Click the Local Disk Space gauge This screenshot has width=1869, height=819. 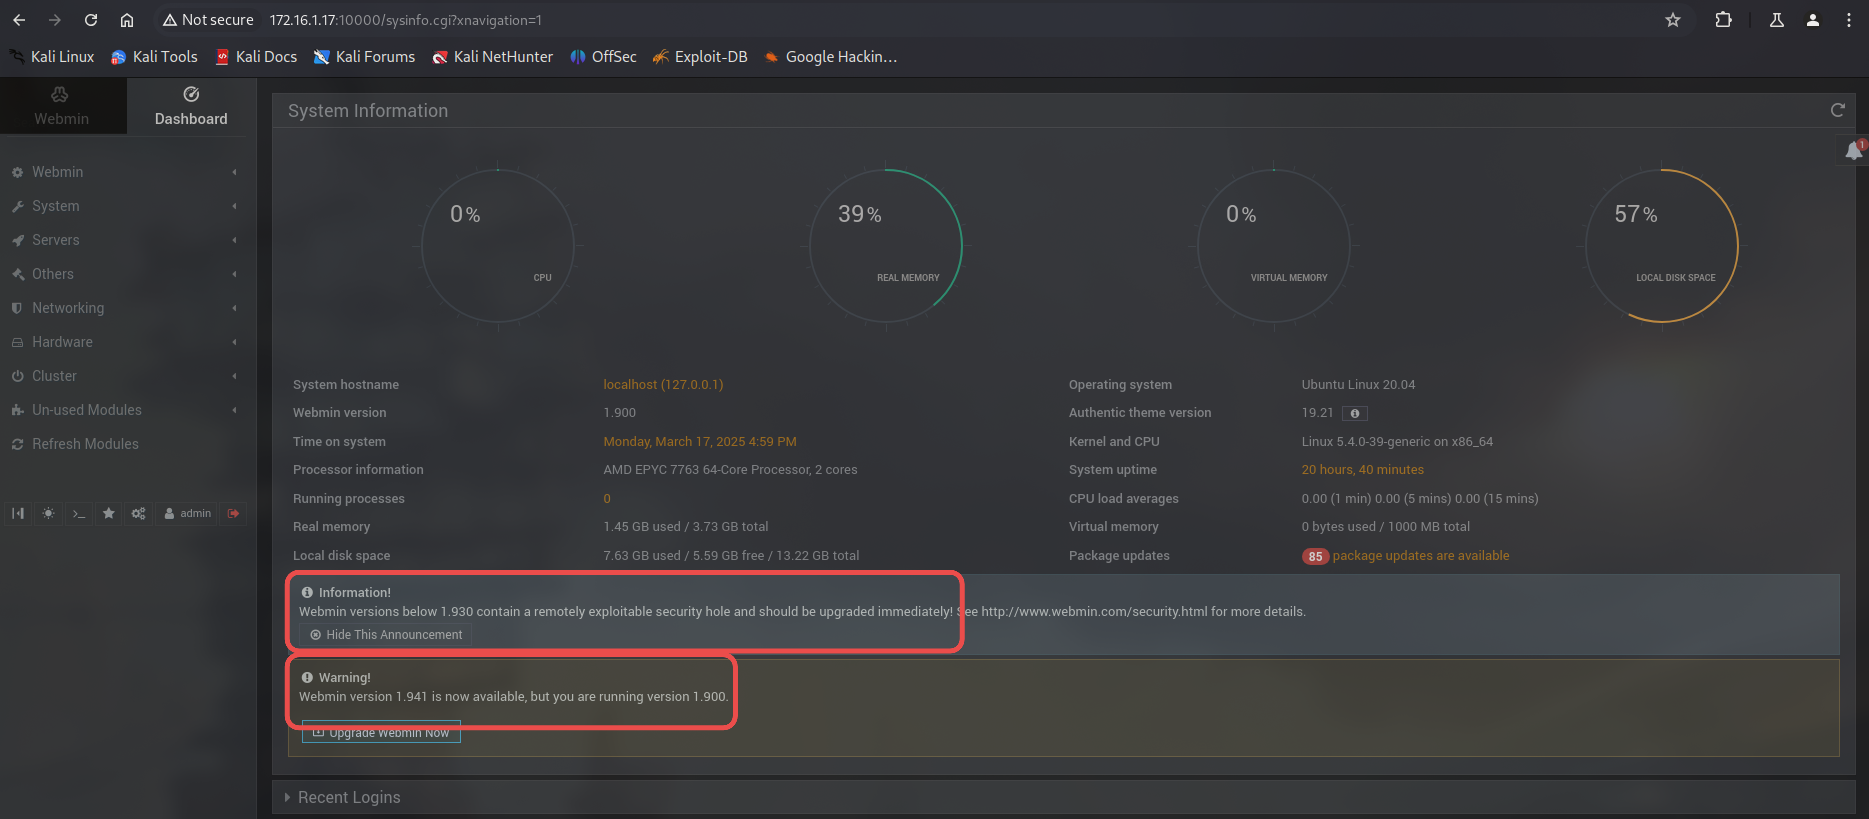(1661, 246)
